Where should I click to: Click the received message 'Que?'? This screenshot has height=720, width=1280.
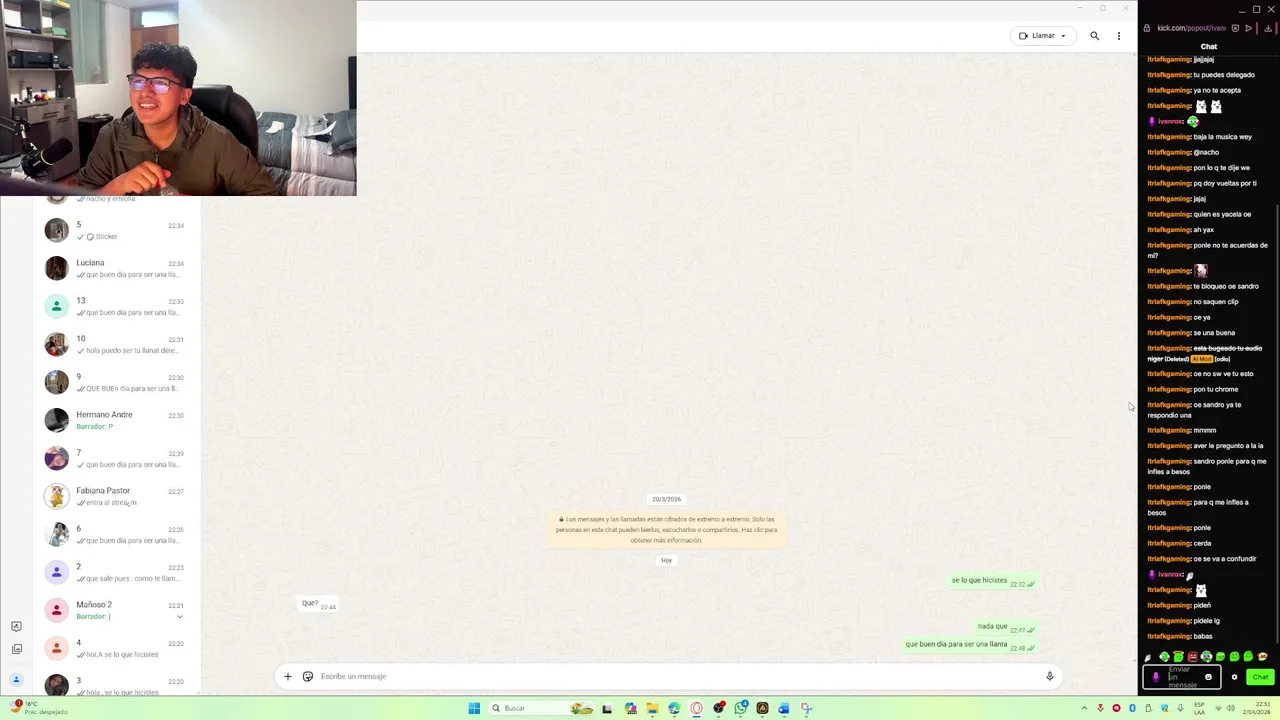pyautogui.click(x=319, y=604)
